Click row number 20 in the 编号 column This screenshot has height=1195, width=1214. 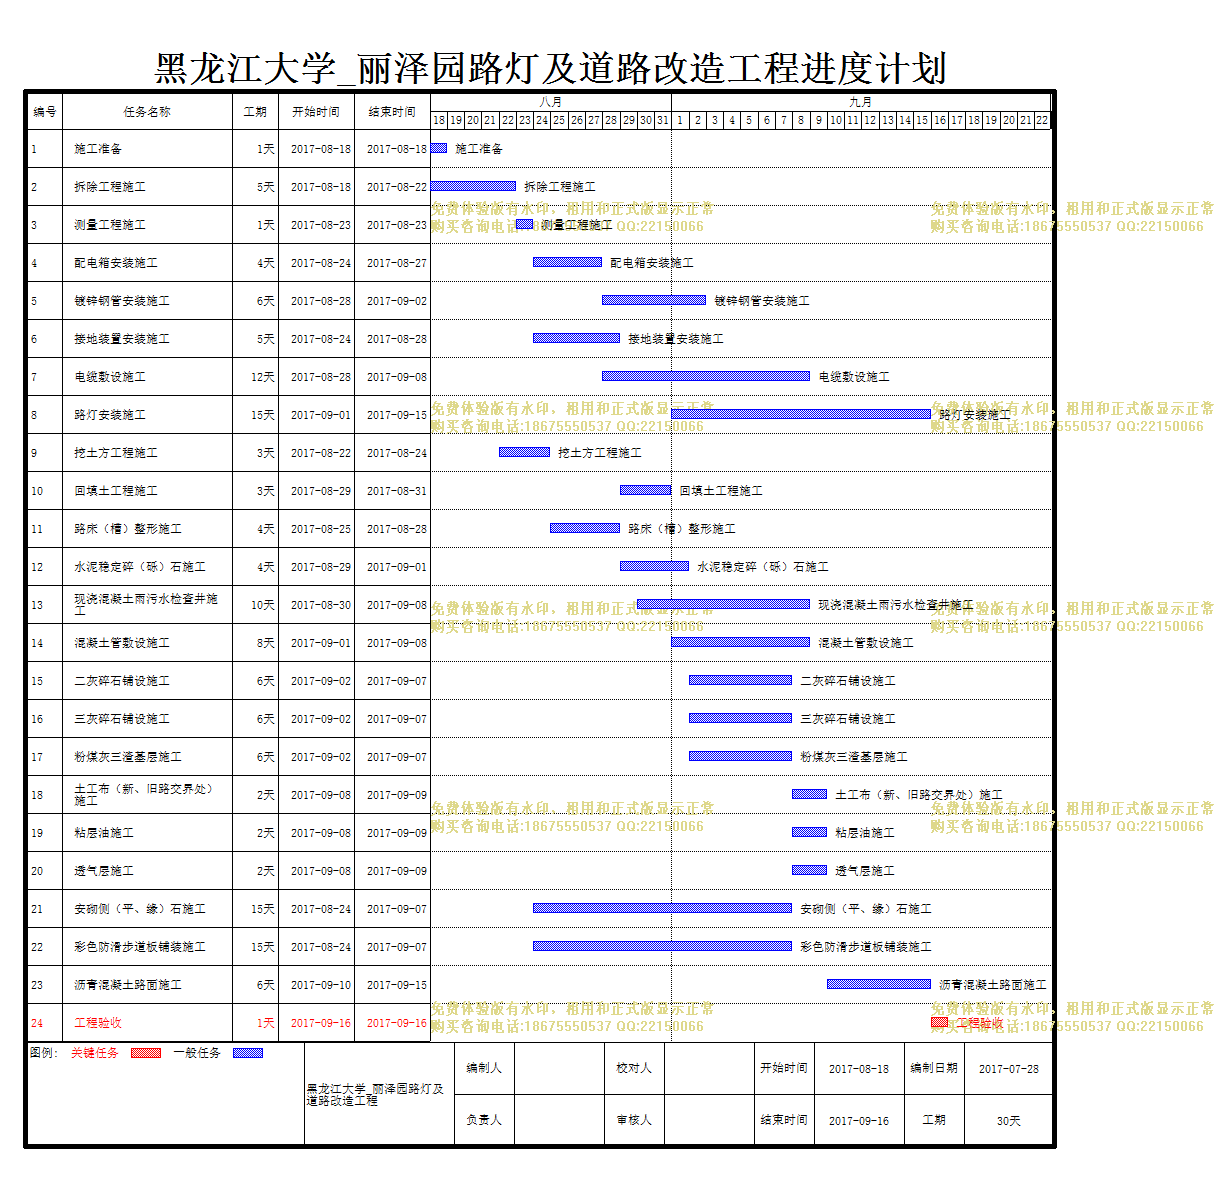45,871
